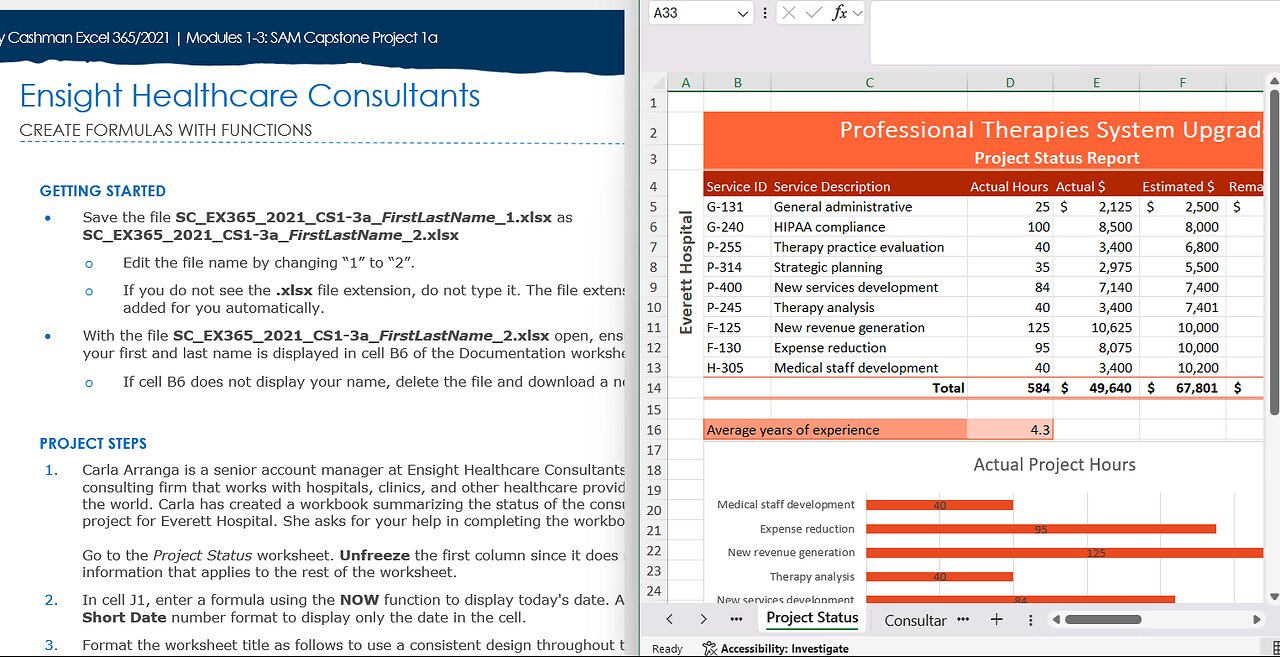
Task: Select row 14 header
Action: click(x=654, y=388)
